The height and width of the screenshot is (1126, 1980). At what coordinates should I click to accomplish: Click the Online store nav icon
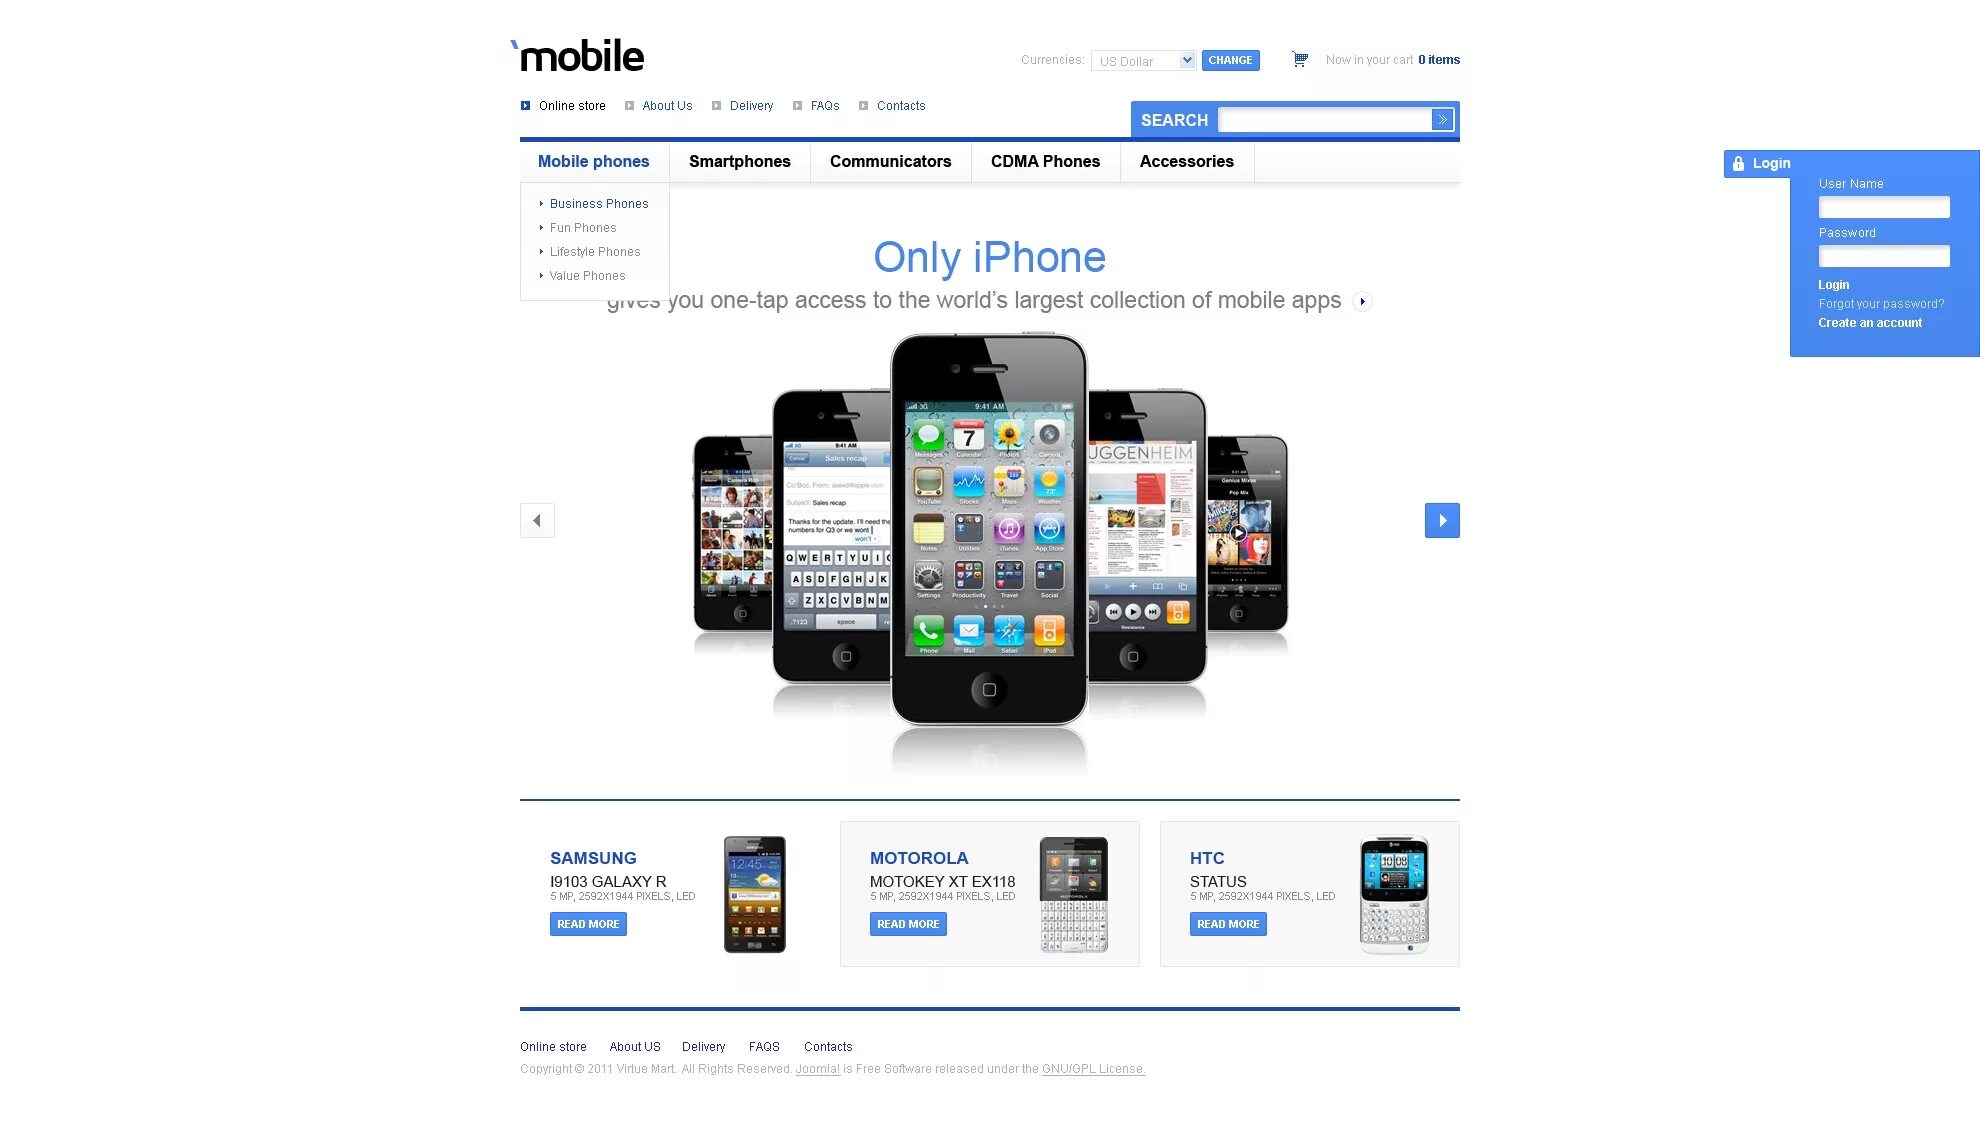(526, 105)
